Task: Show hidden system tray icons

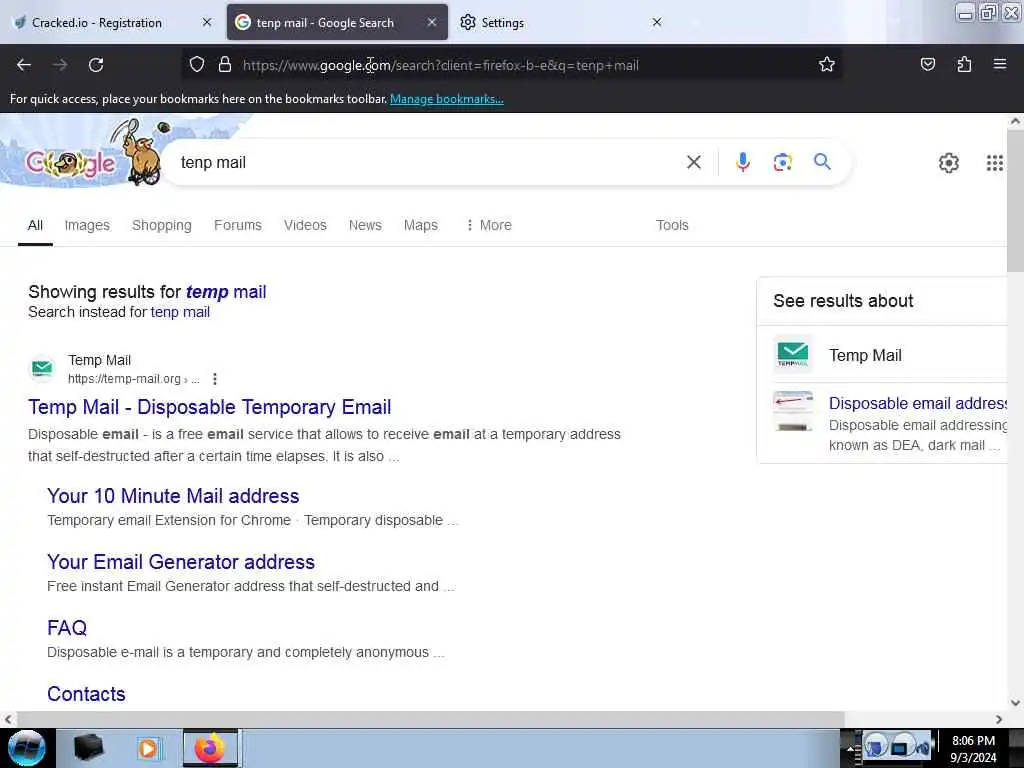Action: [851, 748]
